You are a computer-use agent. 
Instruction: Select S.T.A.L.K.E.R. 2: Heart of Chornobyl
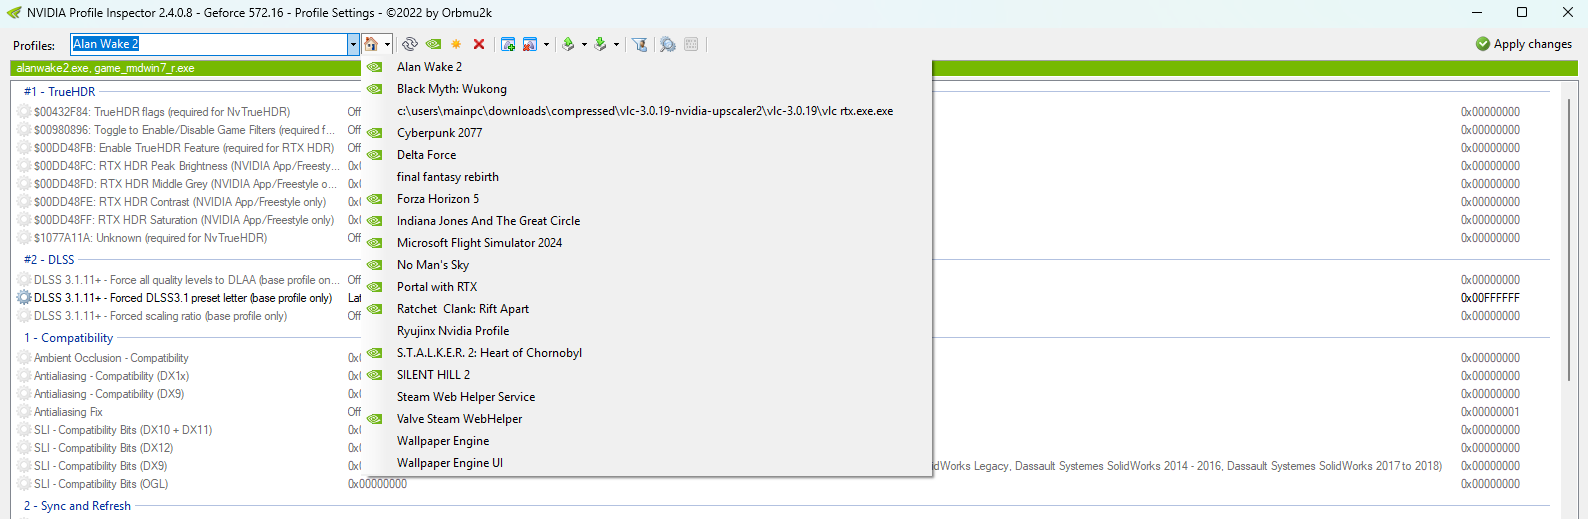pyautogui.click(x=647, y=353)
